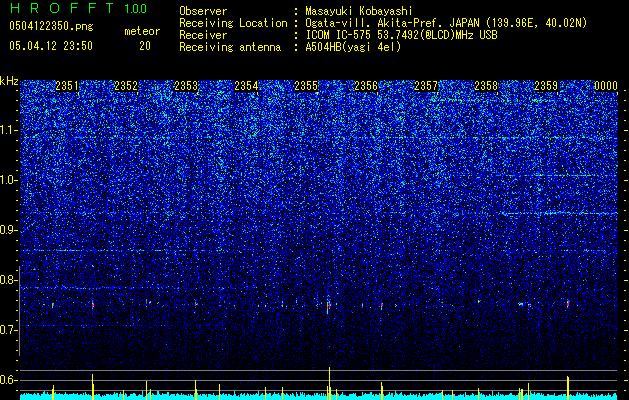Click the receiver ICOM IC-575 53.7492 MHz text
The image size is (629, 400).
pyautogui.click(x=401, y=35)
